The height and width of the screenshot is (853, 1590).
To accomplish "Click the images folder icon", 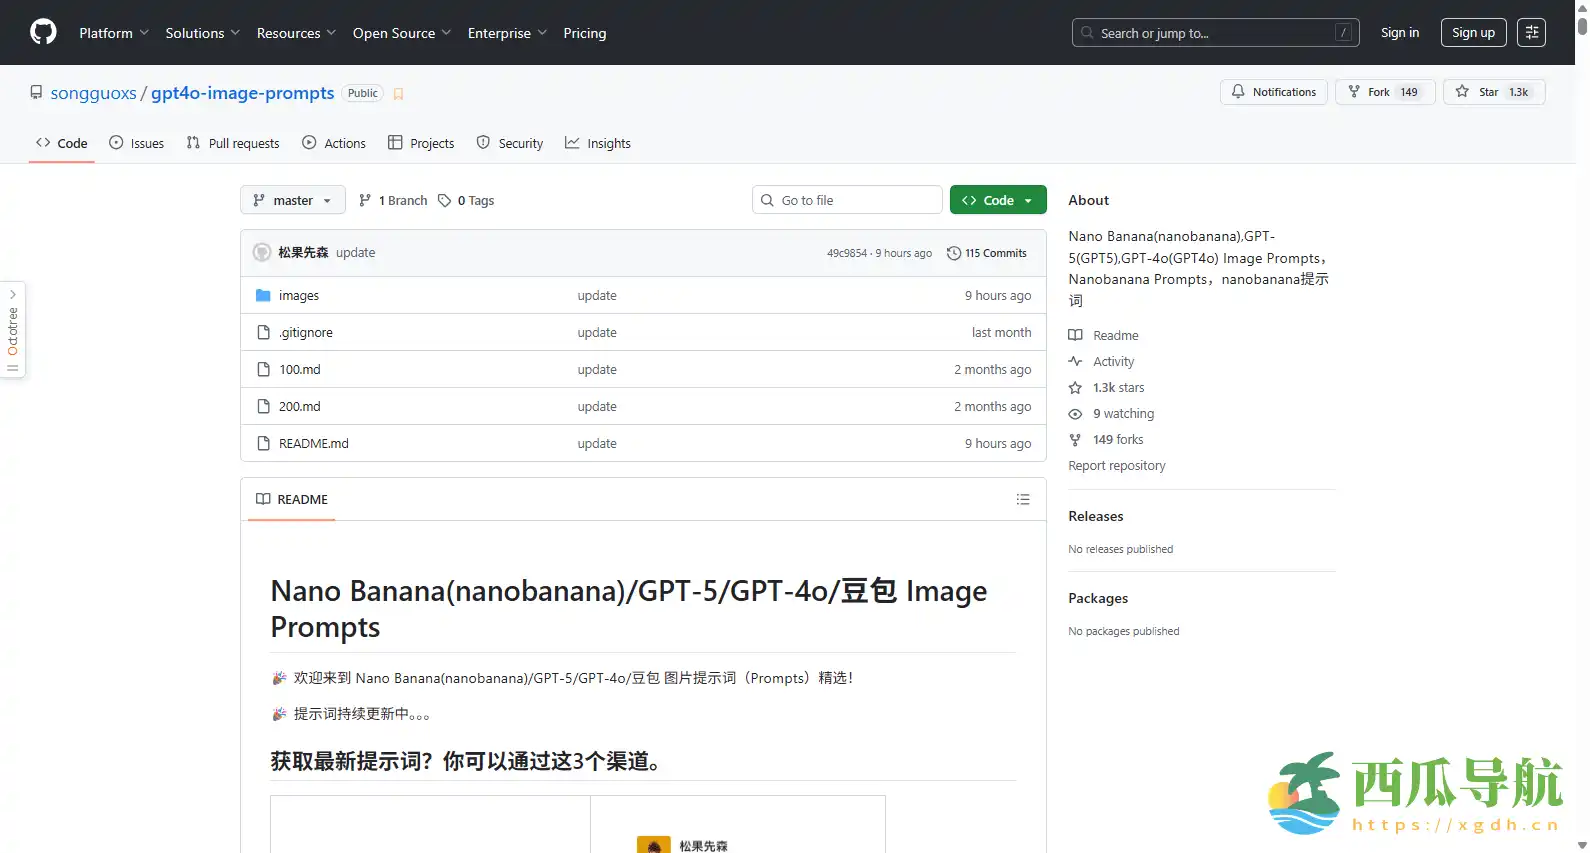I will point(263,296).
